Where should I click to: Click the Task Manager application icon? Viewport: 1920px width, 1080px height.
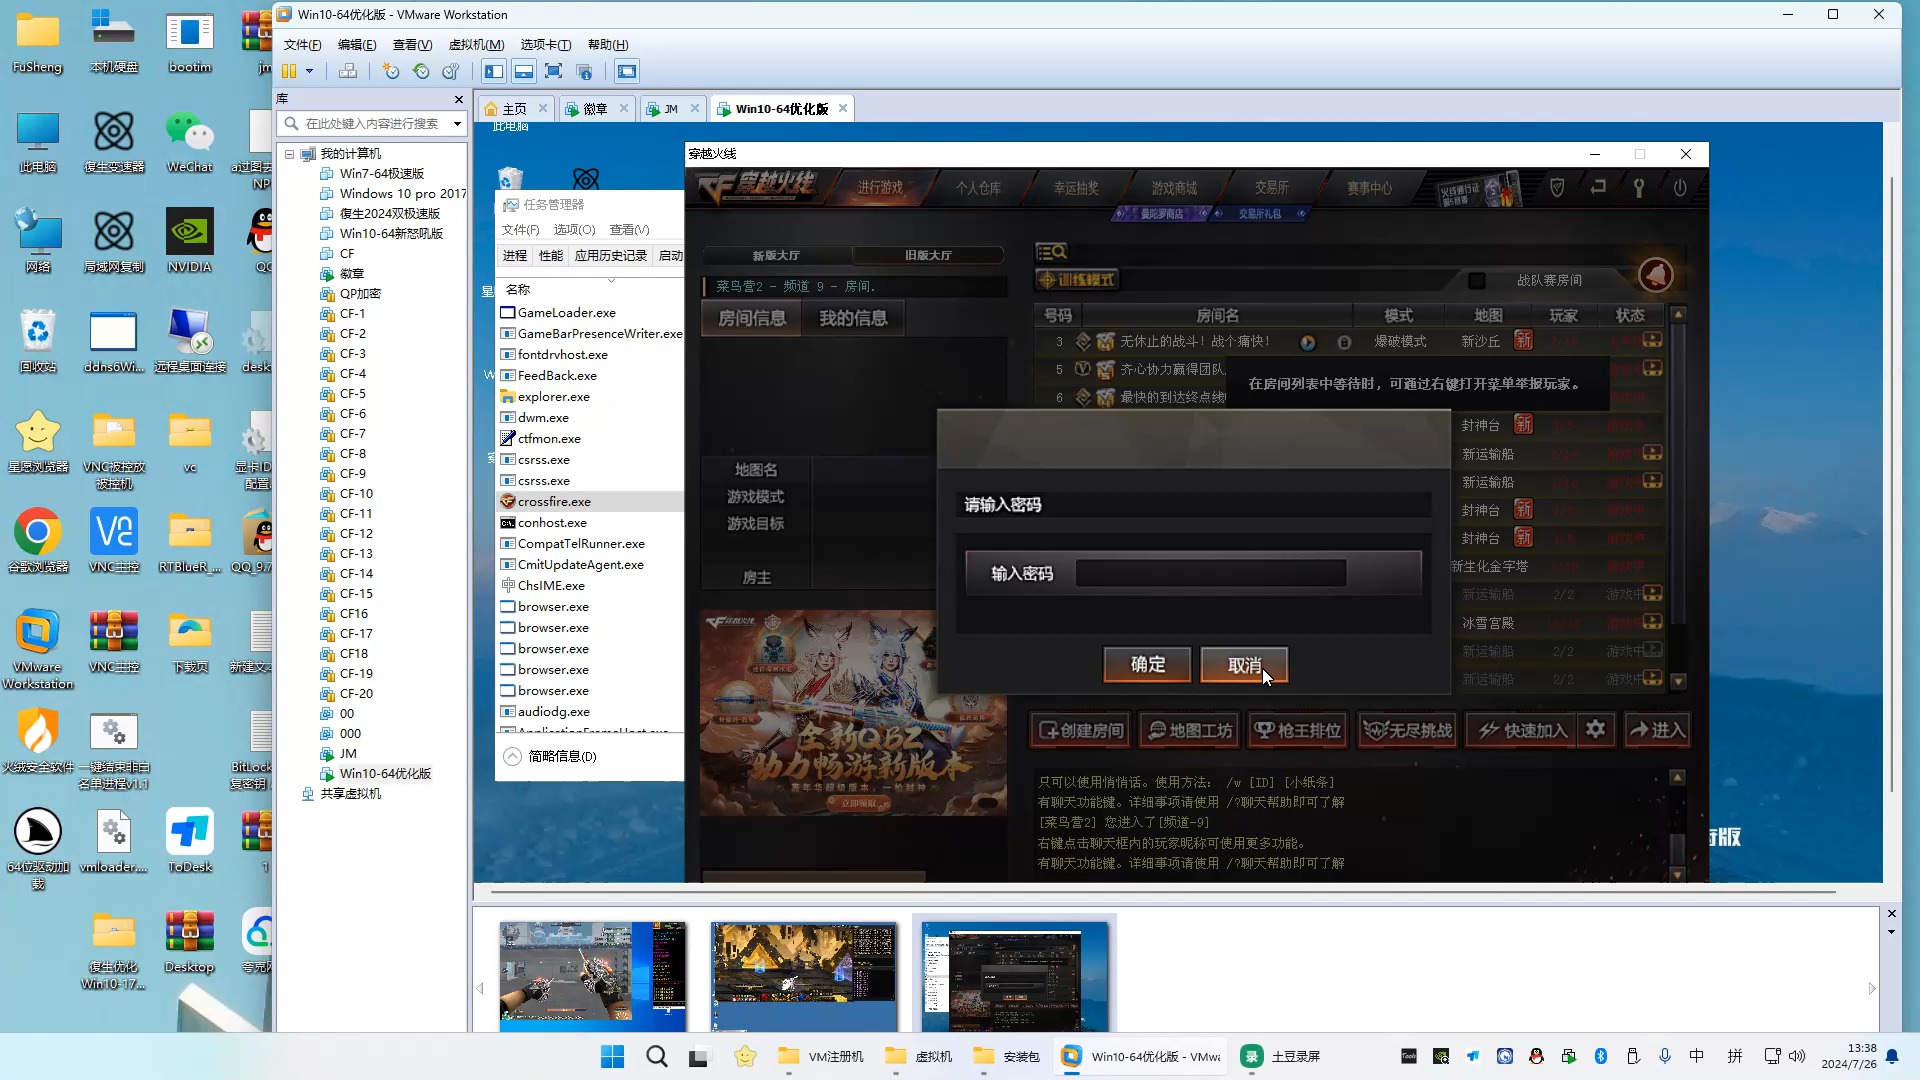click(512, 203)
